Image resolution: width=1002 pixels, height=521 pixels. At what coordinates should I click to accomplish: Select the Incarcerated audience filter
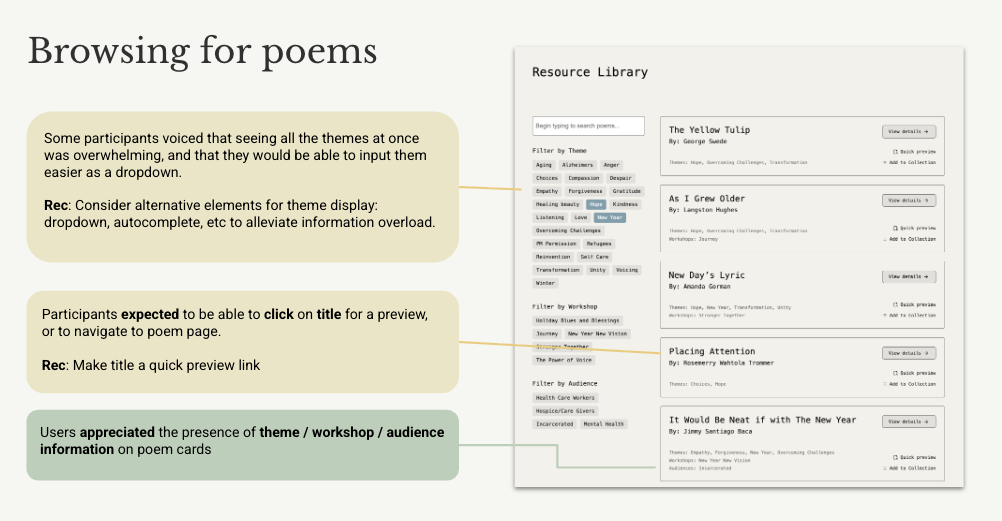pyautogui.click(x=555, y=424)
